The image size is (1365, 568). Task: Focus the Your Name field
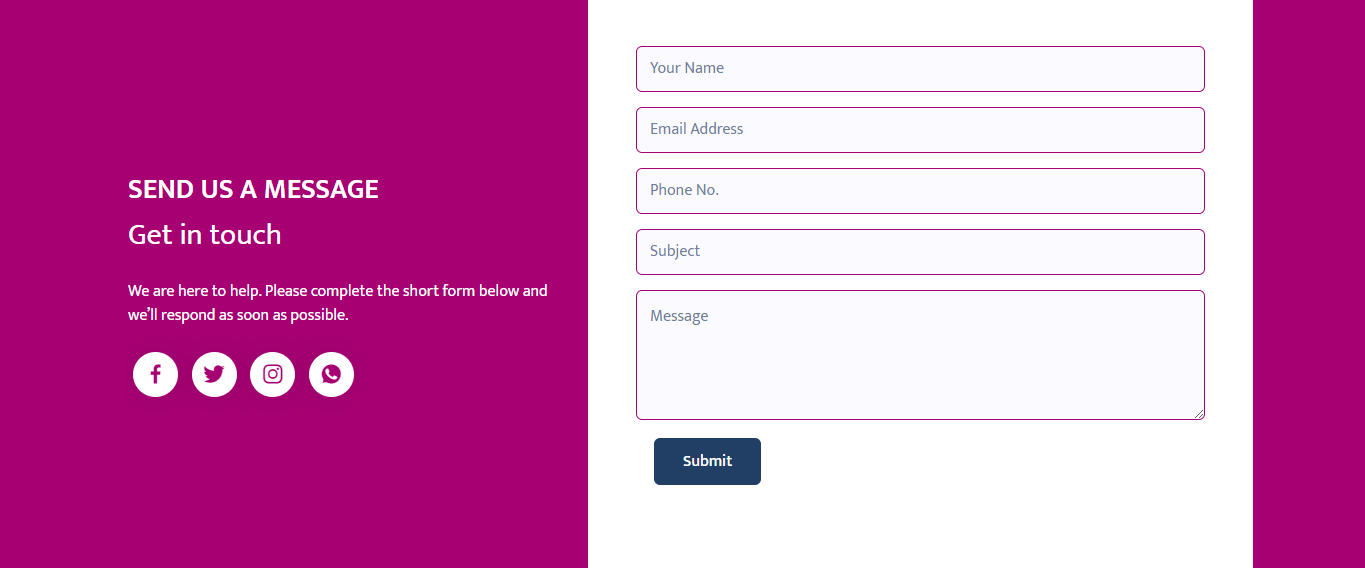click(x=920, y=69)
